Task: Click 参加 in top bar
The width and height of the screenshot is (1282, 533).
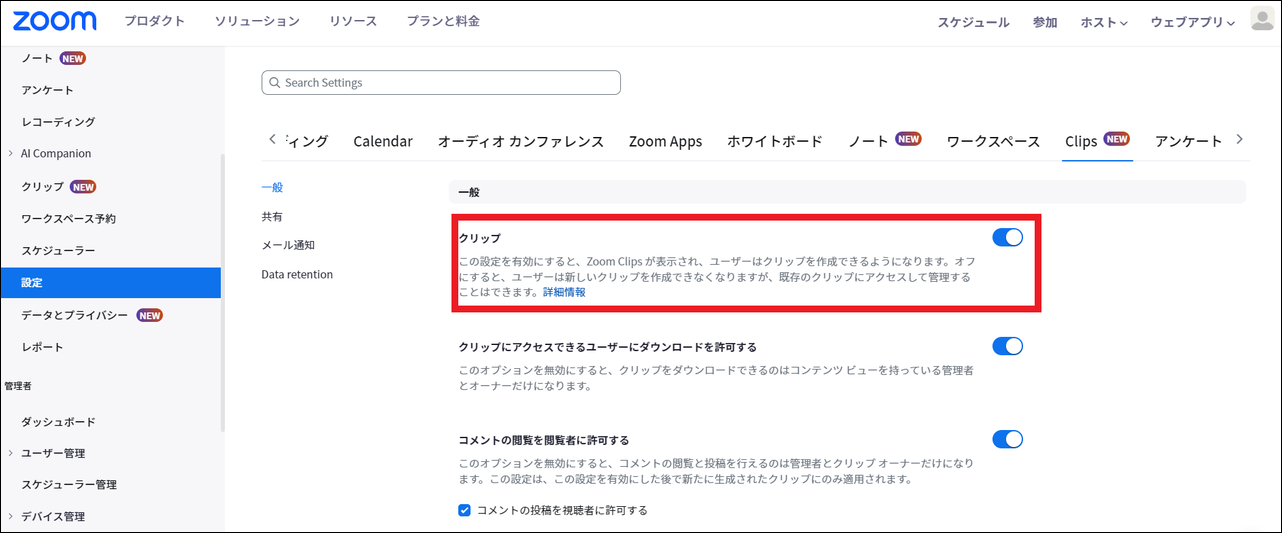Action: [x=1045, y=22]
